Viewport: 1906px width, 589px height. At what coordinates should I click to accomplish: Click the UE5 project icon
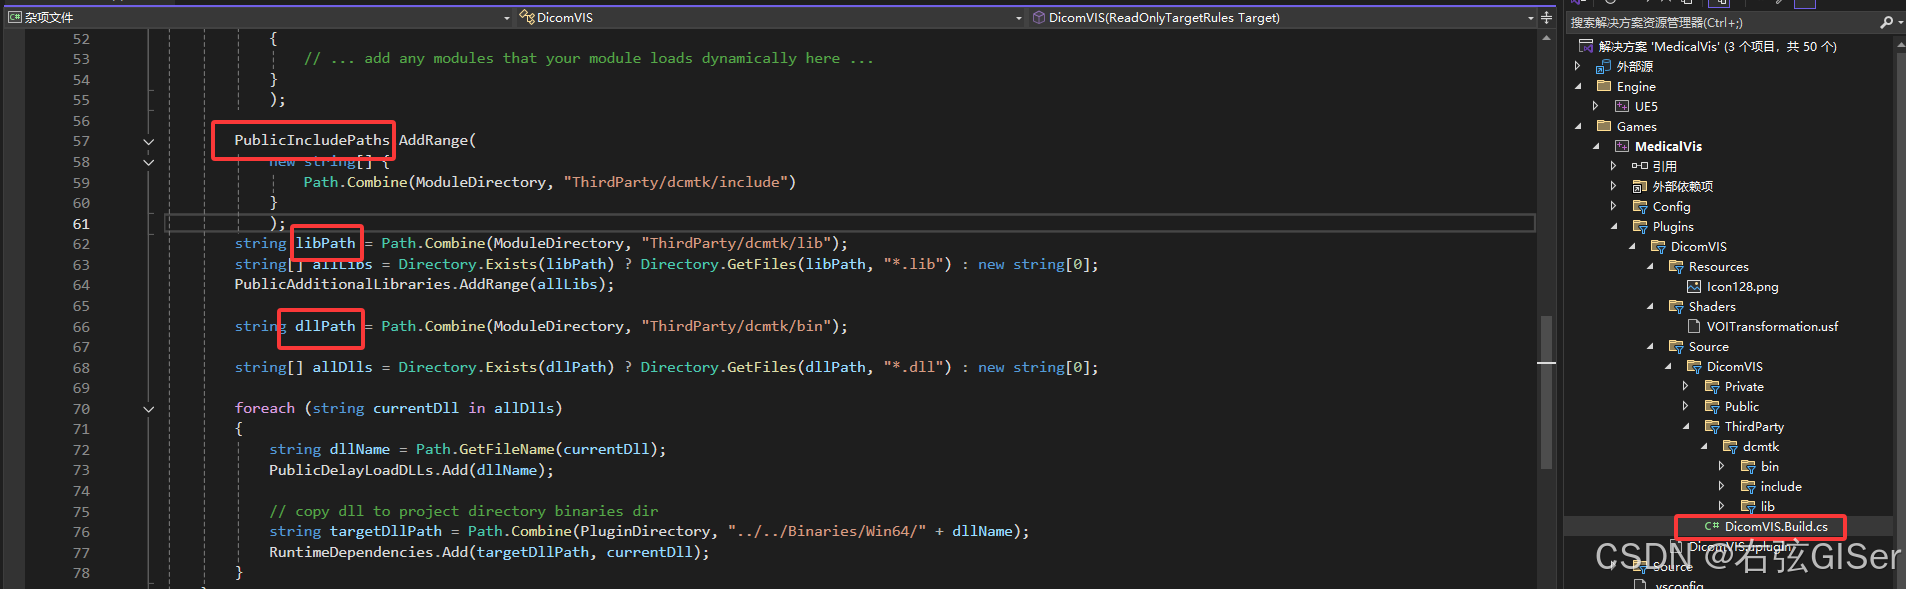(1621, 106)
